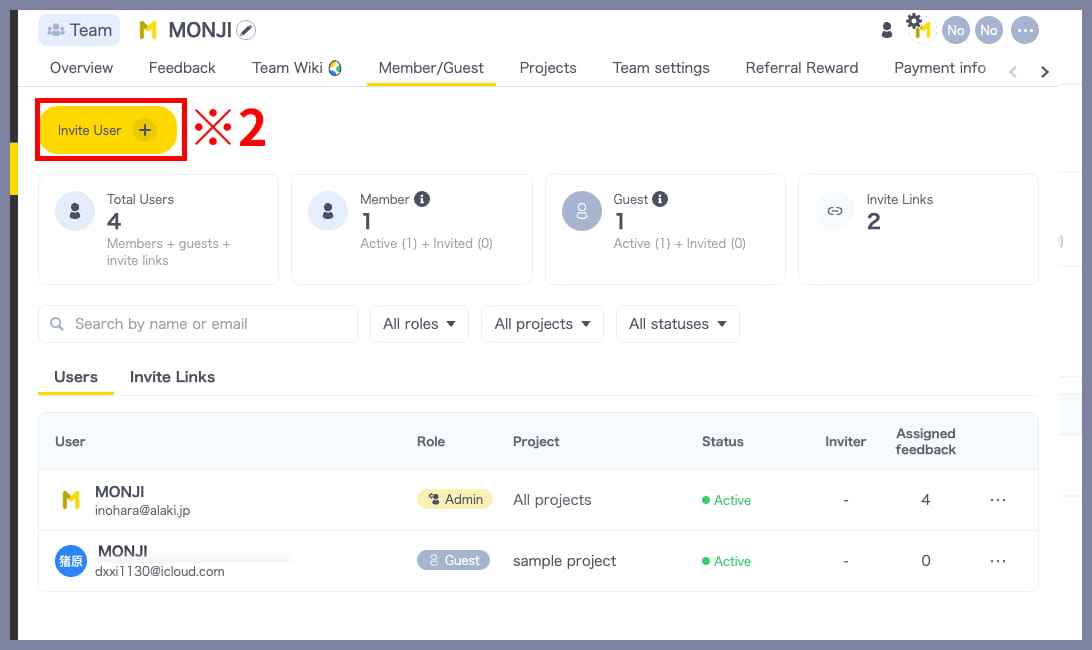Click the second 'No' avatar in header
The width and height of the screenshot is (1092, 650).
pyautogui.click(x=988, y=30)
